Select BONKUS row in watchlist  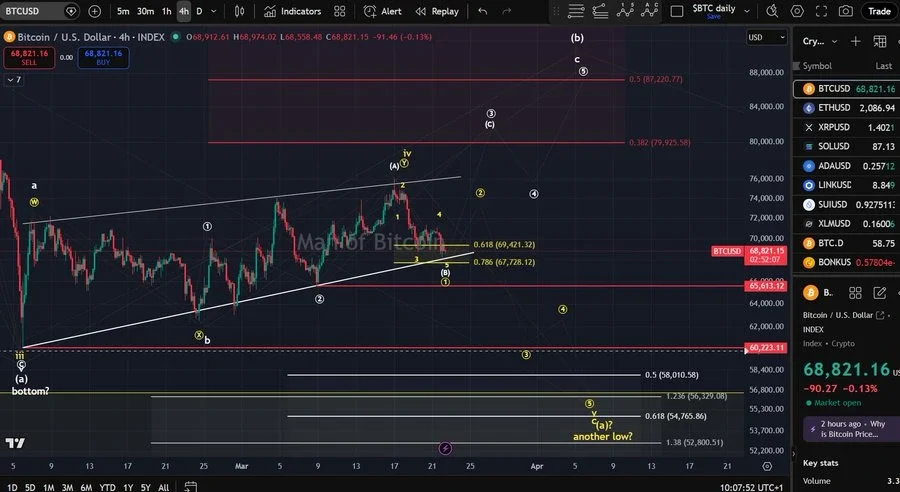[847, 262]
